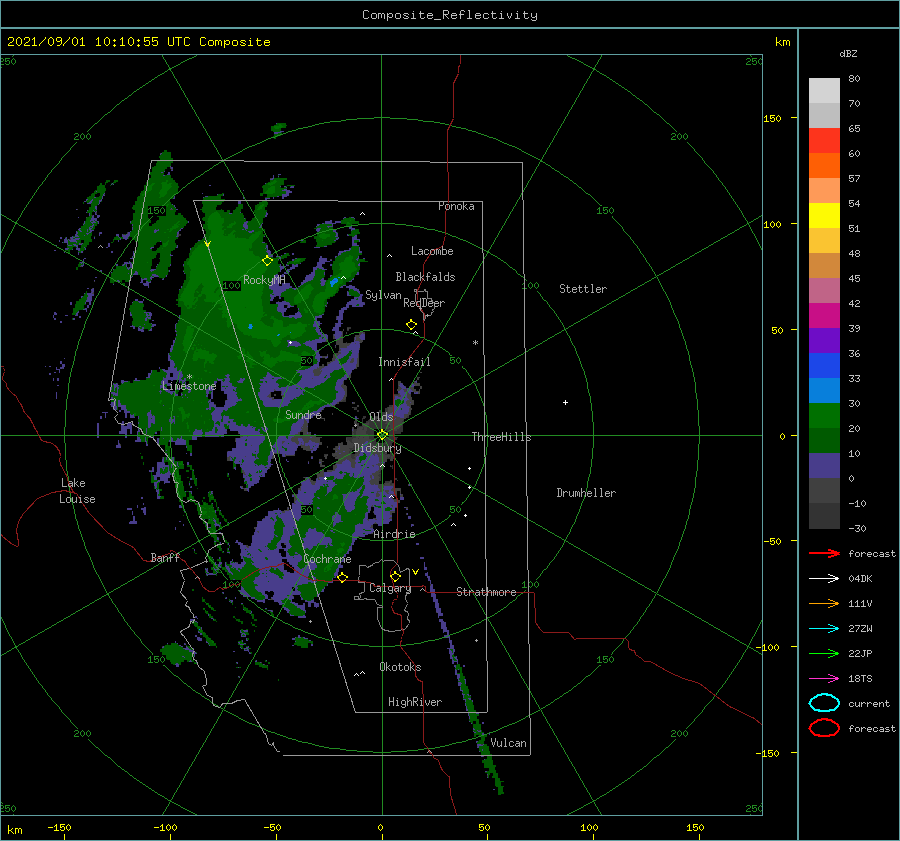Click the ThreeHills label
Viewport: 900px width, 841px height.
(501, 437)
